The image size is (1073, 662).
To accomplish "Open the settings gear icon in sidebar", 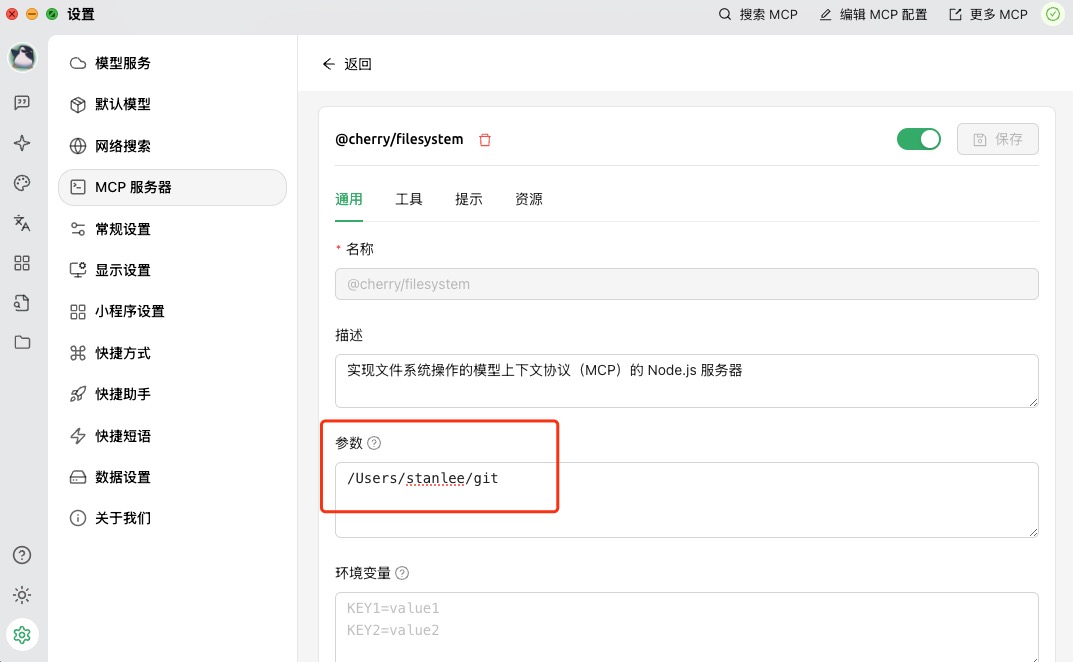I will coord(22,635).
